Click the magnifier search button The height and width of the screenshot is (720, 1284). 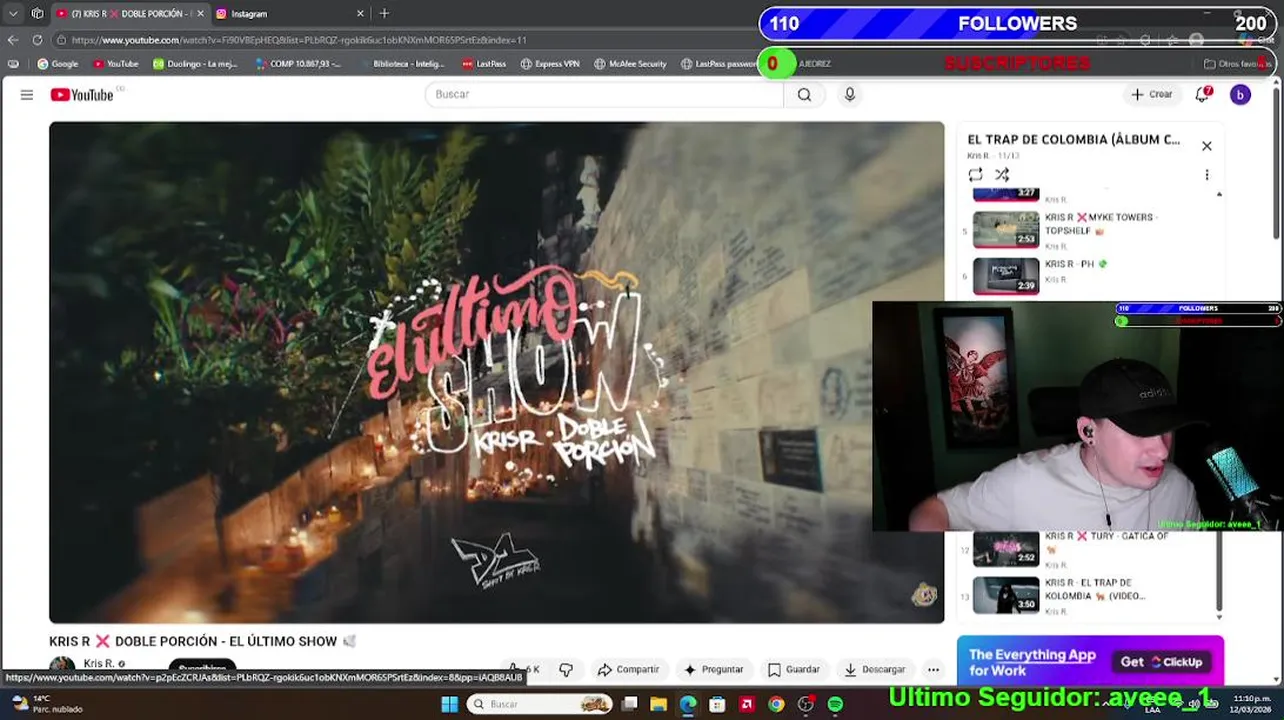tap(804, 94)
